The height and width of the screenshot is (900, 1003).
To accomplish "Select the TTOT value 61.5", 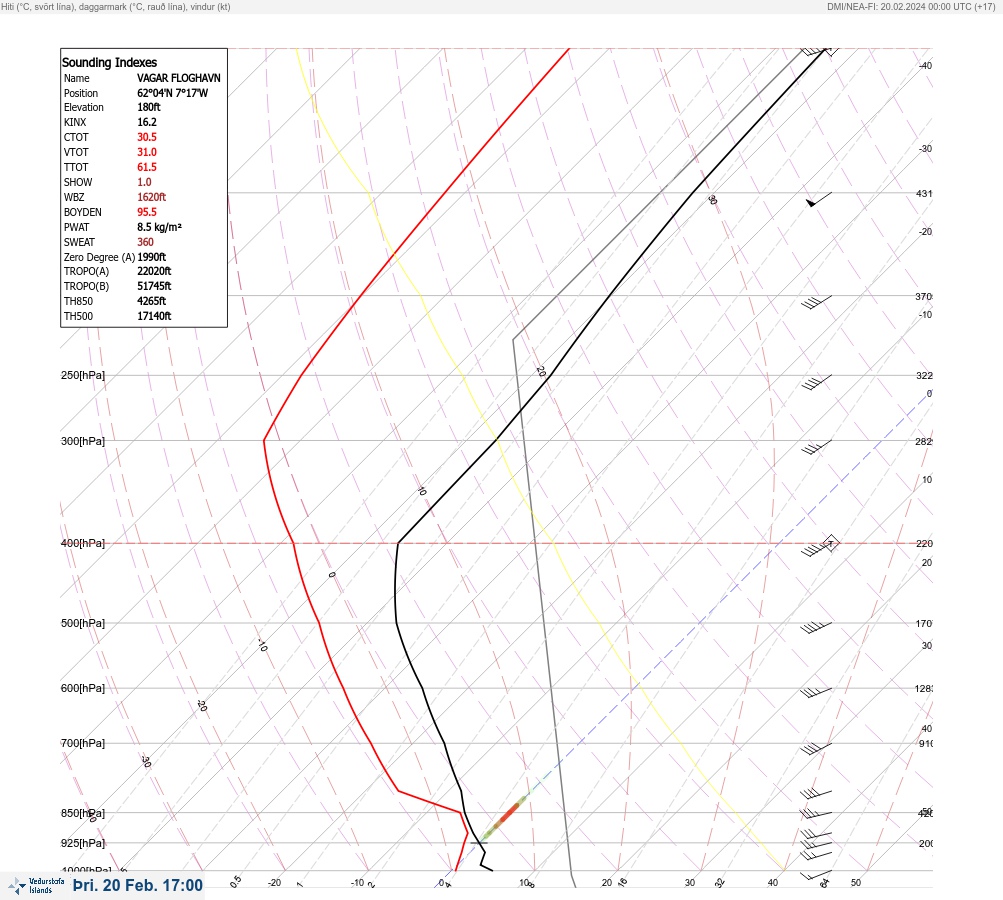I will (146, 167).
